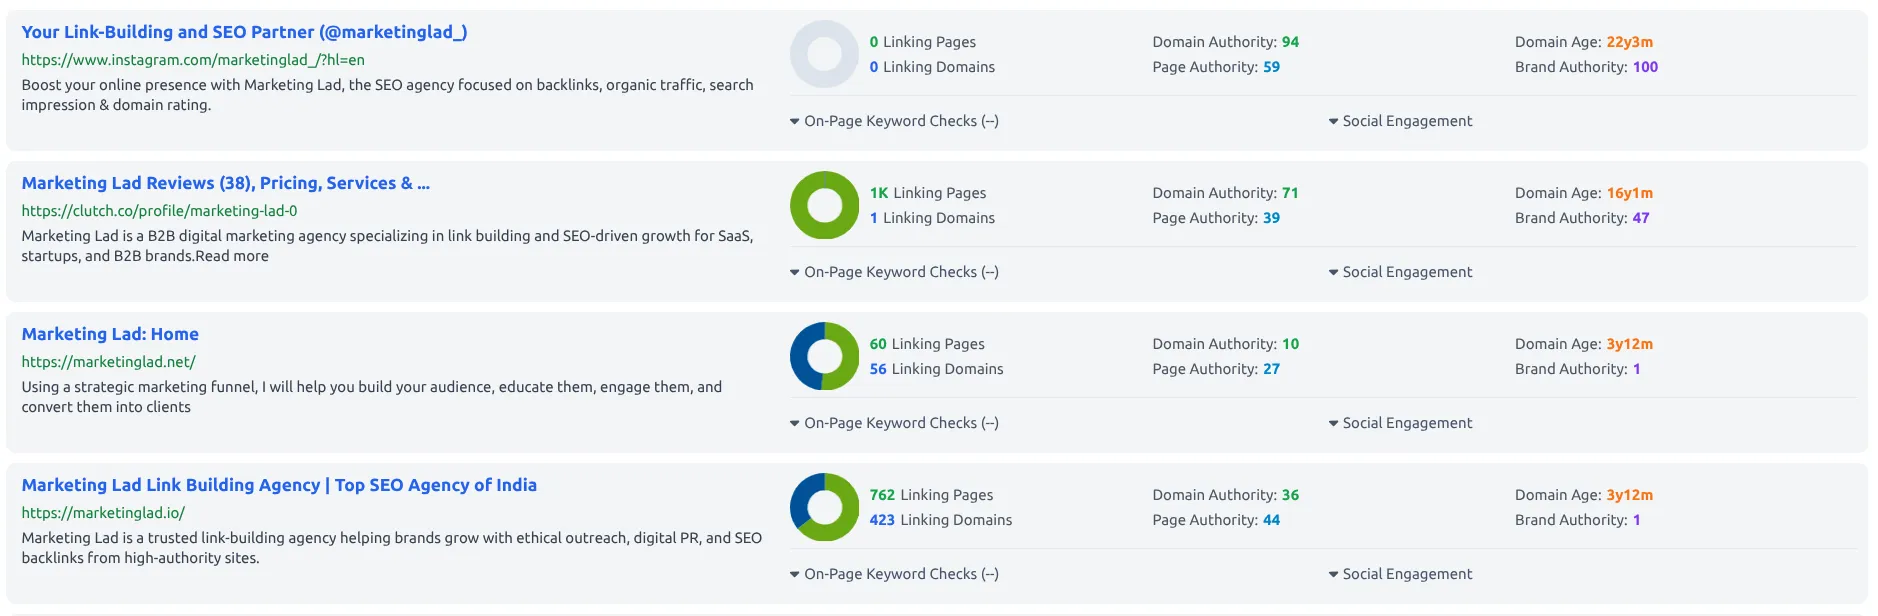1878x616 pixels.
Task: Expand On-Page Keyword Checks for Instagram result
Action: point(894,121)
